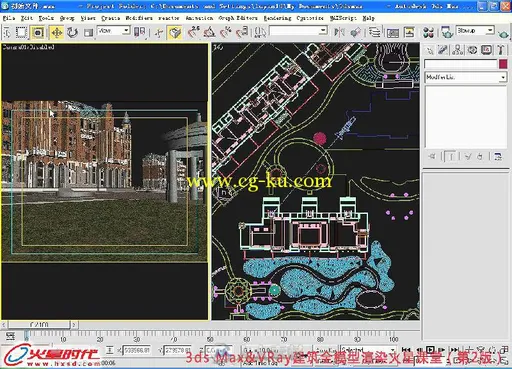Open the Material Editor
Image resolution: width=512 pixels, height=369 pixels.
pos(428,32)
